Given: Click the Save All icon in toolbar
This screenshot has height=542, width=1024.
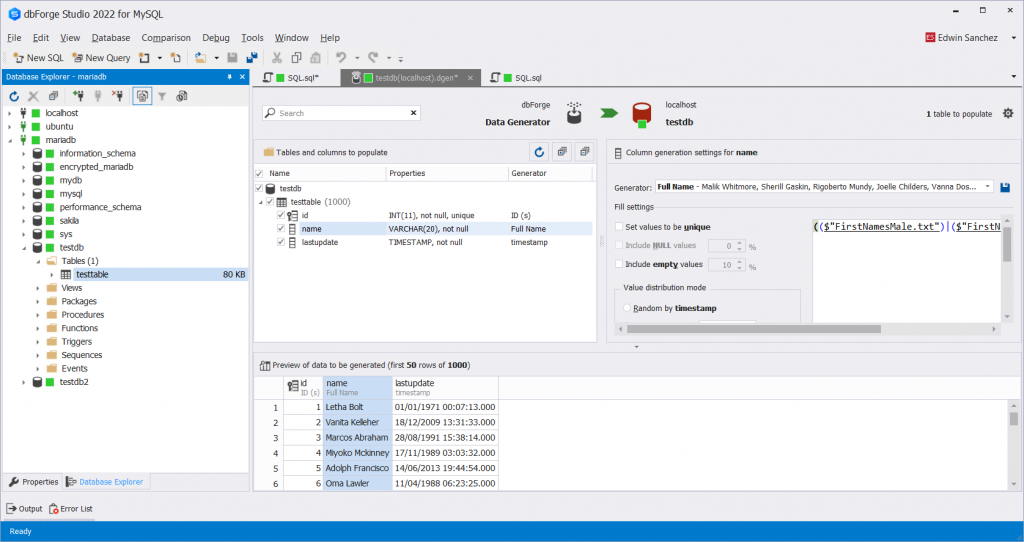Looking at the screenshot, I should 251,57.
